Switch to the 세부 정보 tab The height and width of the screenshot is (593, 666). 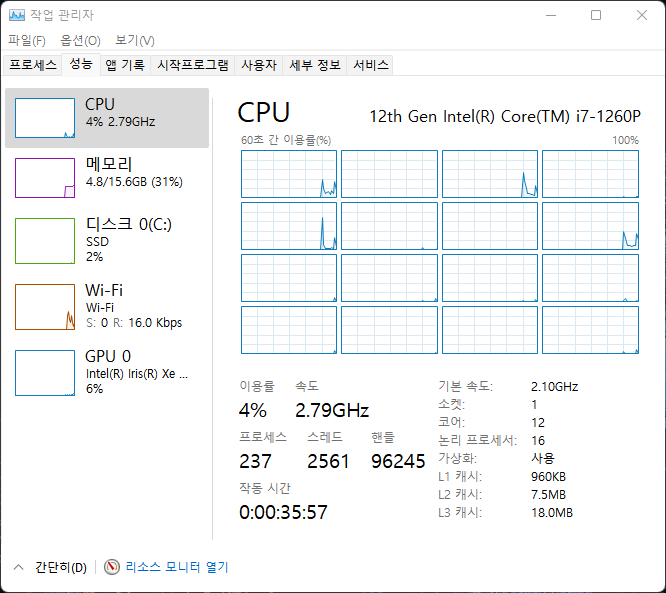pyautogui.click(x=315, y=65)
